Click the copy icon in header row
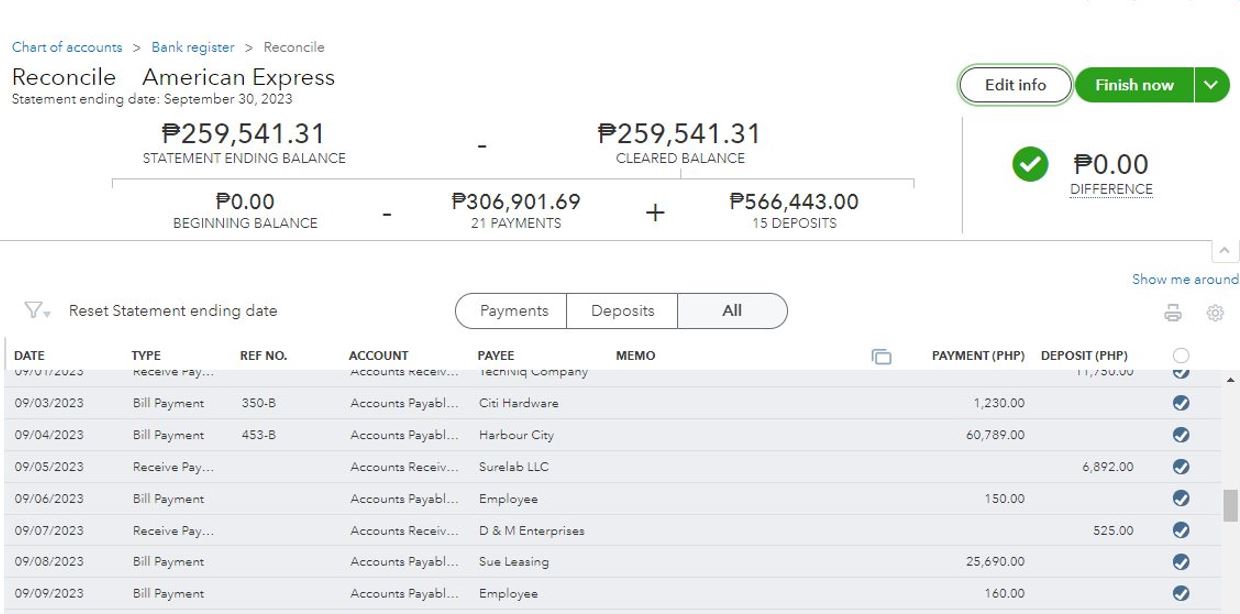This screenshot has height=614, width=1240. [x=881, y=356]
